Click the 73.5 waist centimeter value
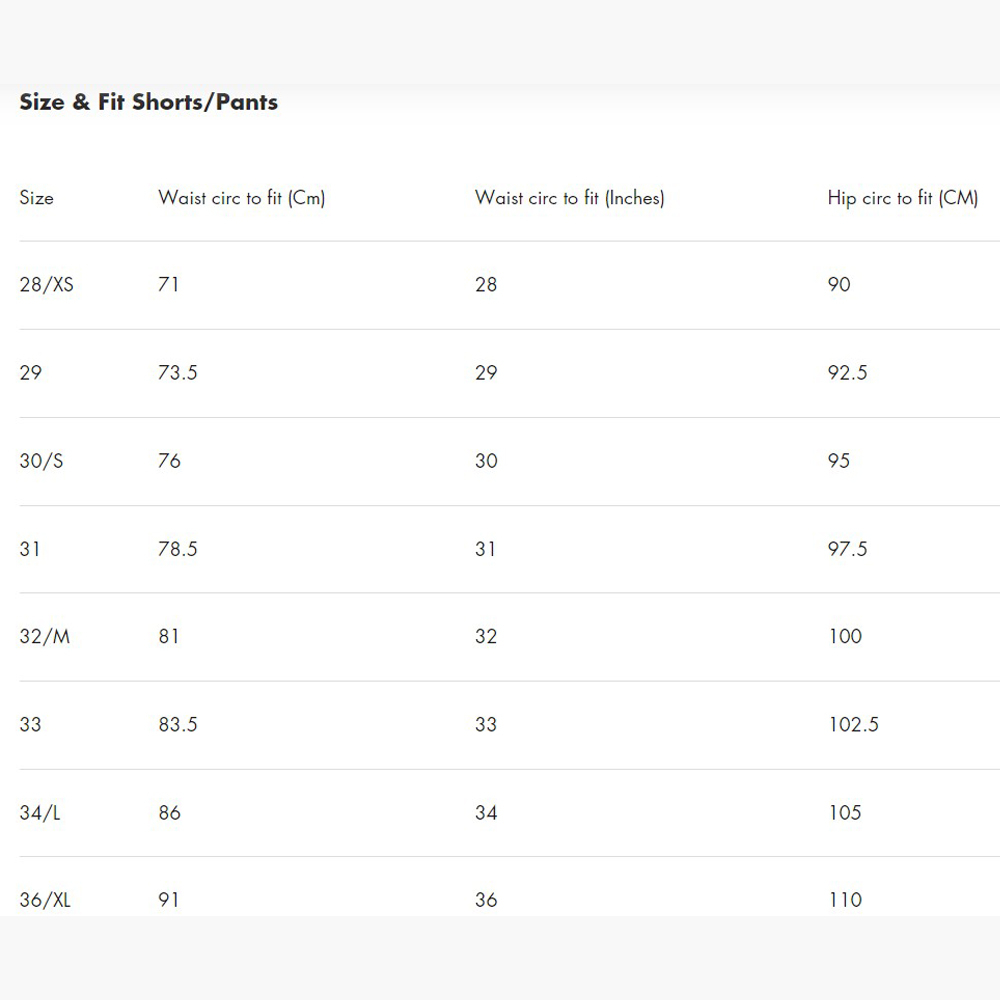This screenshot has width=1000, height=1000. pyautogui.click(x=178, y=373)
